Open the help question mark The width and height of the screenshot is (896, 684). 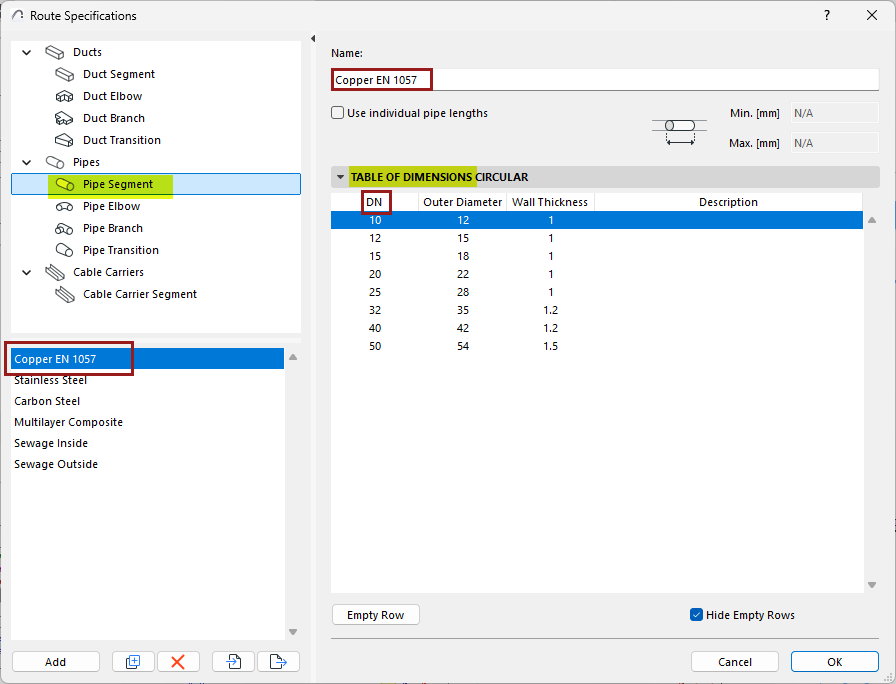pyautogui.click(x=827, y=15)
